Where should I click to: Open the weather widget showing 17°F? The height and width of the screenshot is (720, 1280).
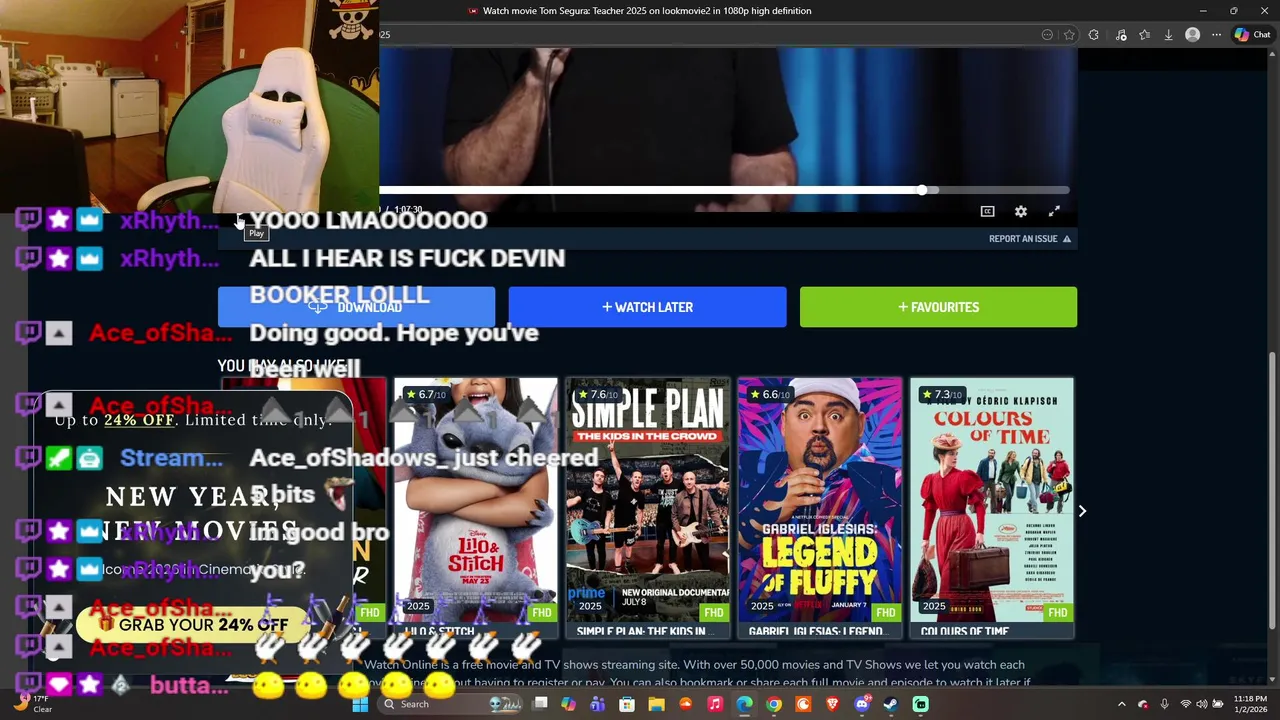point(32,704)
